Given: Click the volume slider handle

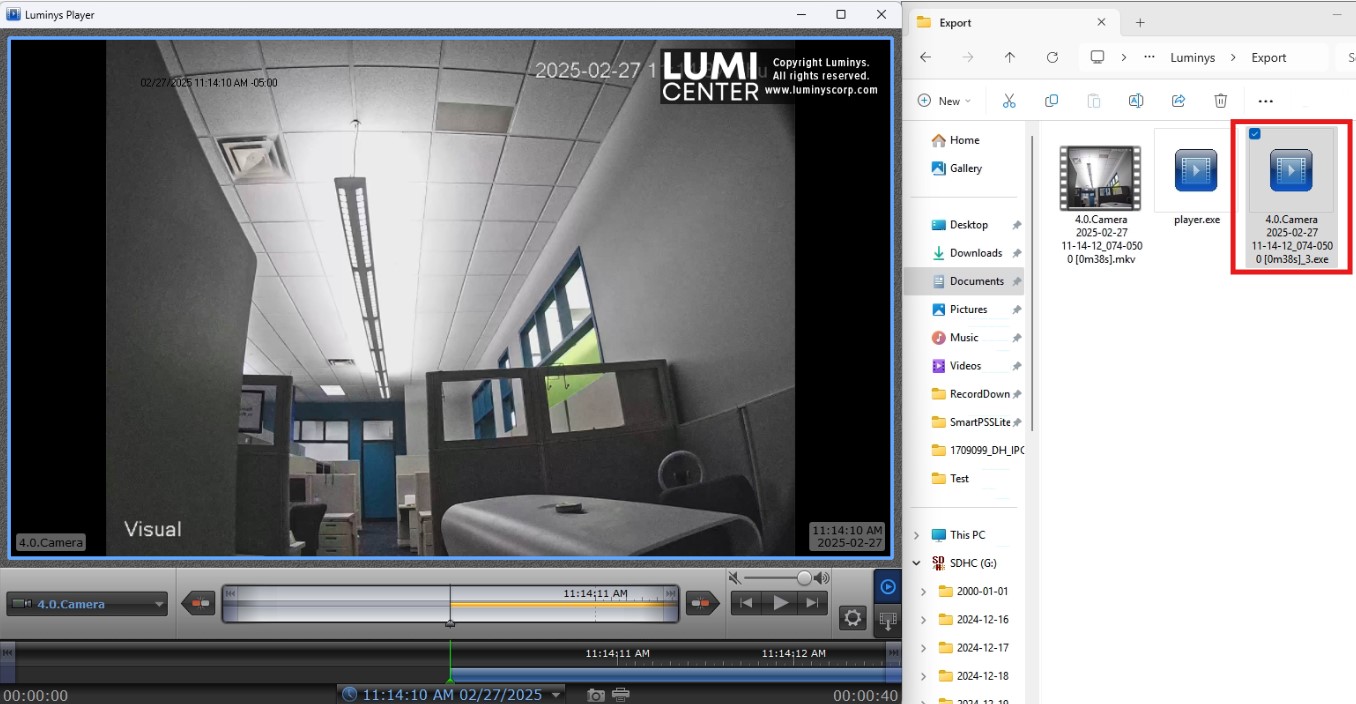Looking at the screenshot, I should (x=804, y=578).
